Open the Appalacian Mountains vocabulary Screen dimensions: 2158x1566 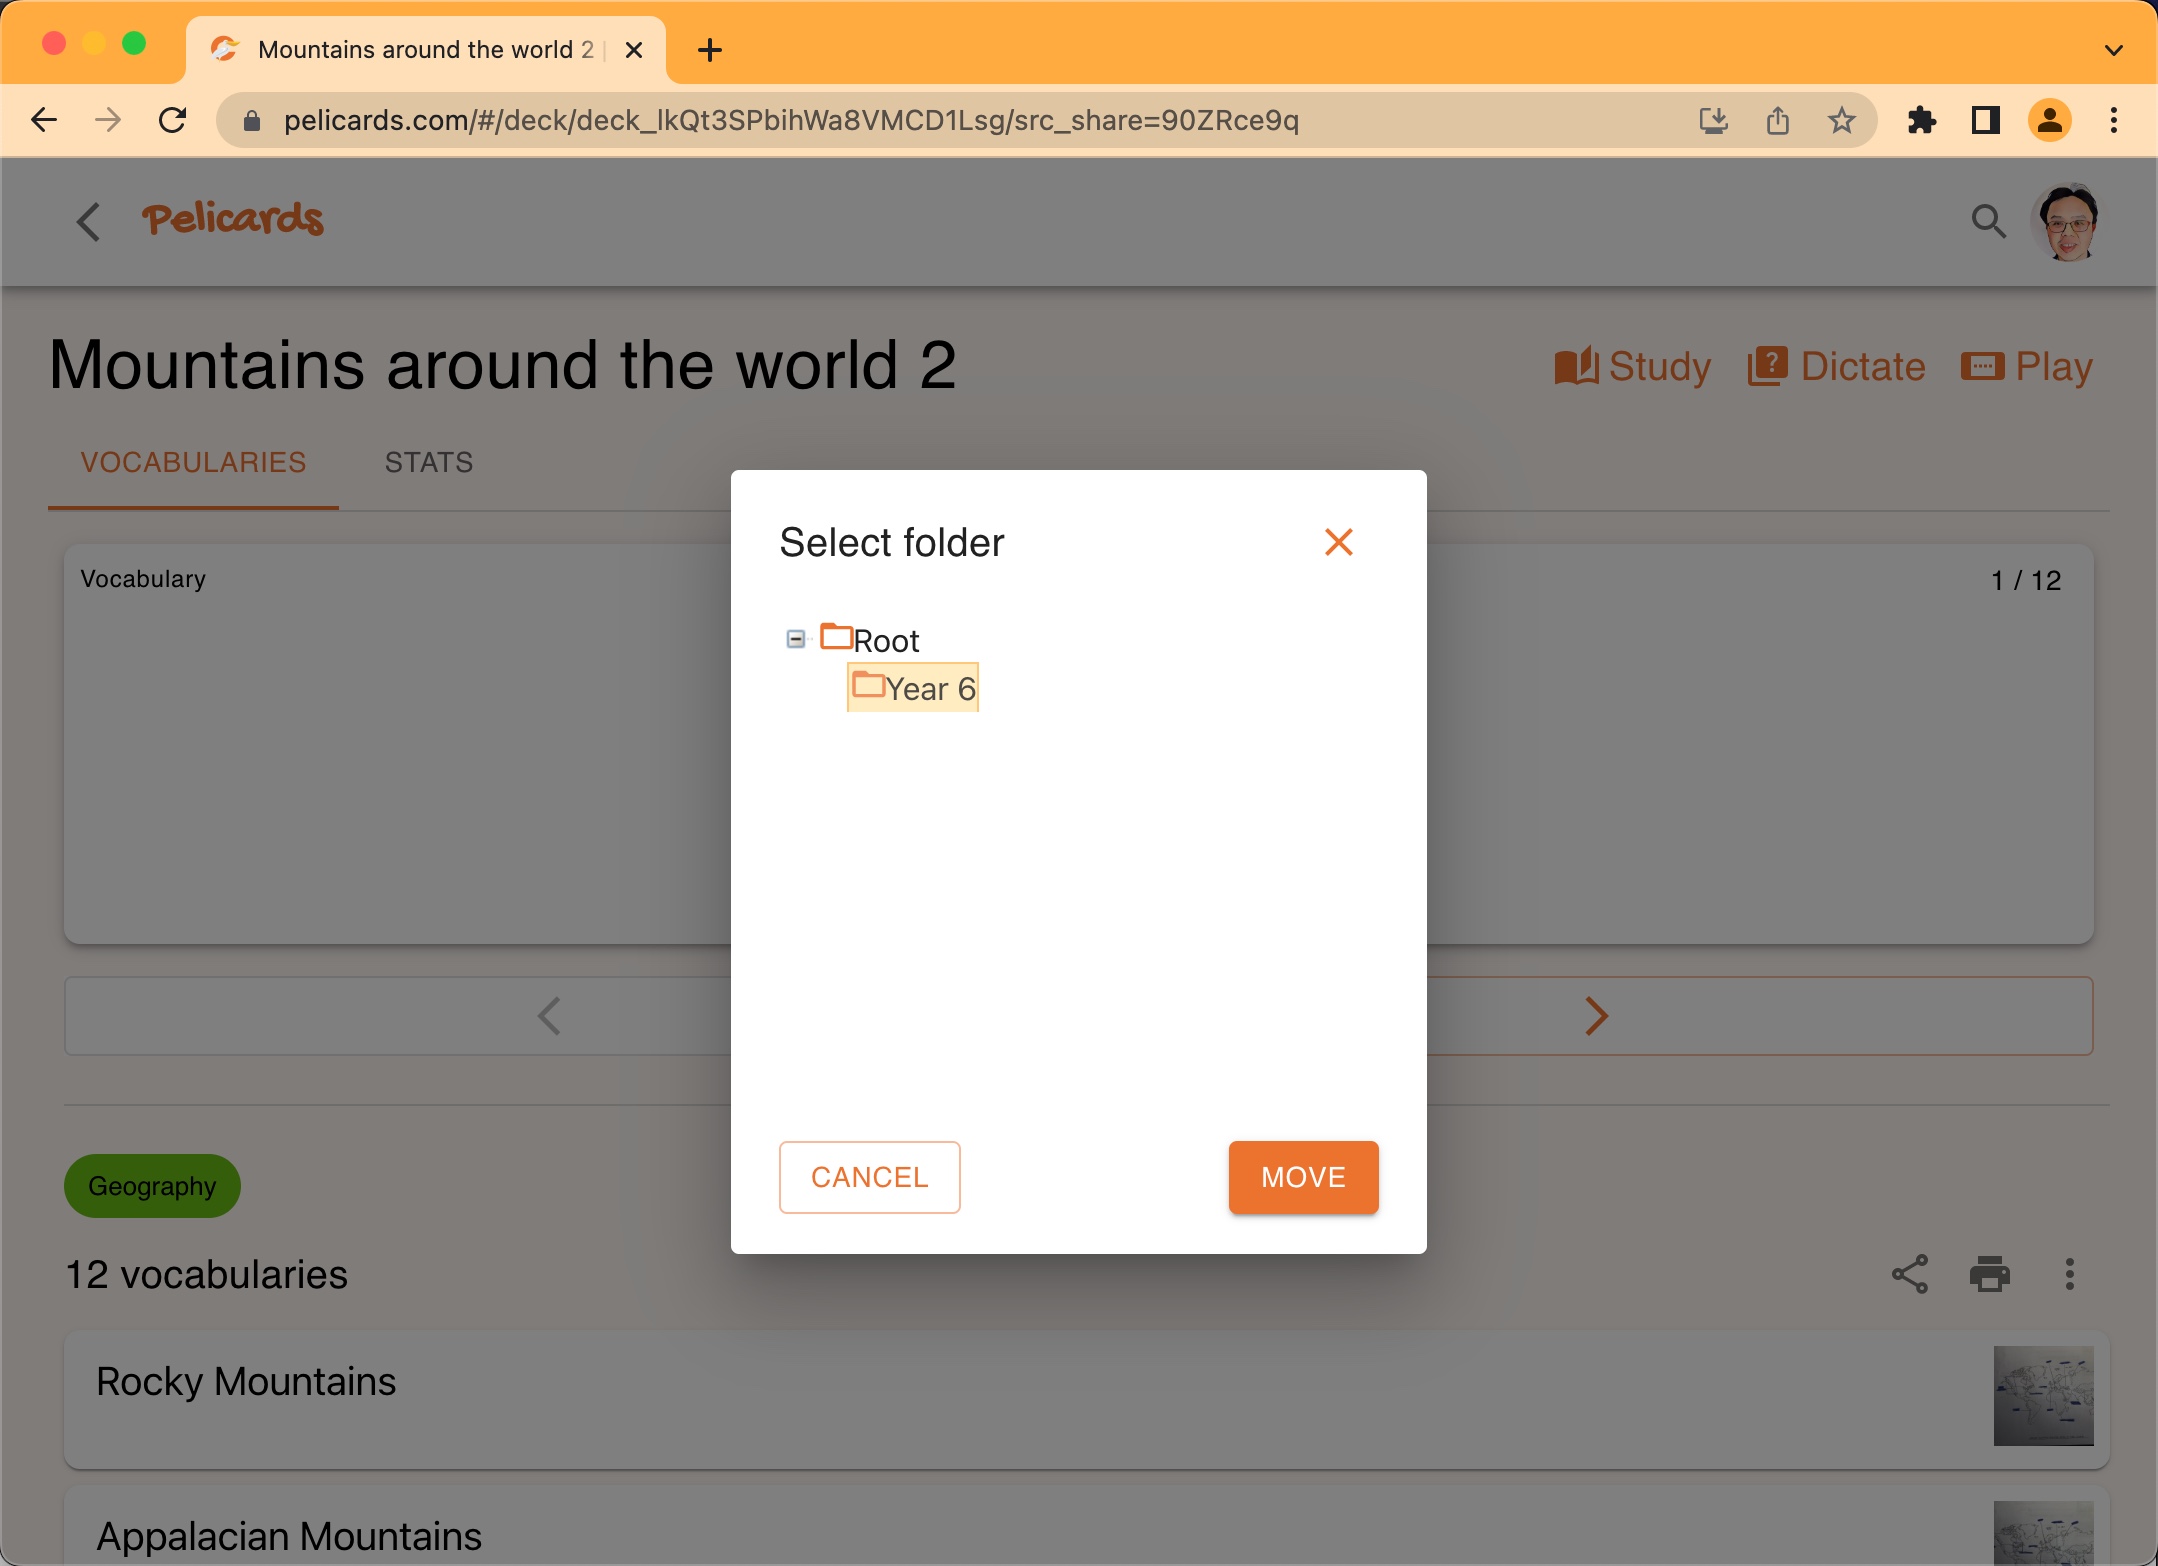pyautogui.click(x=1086, y=1526)
